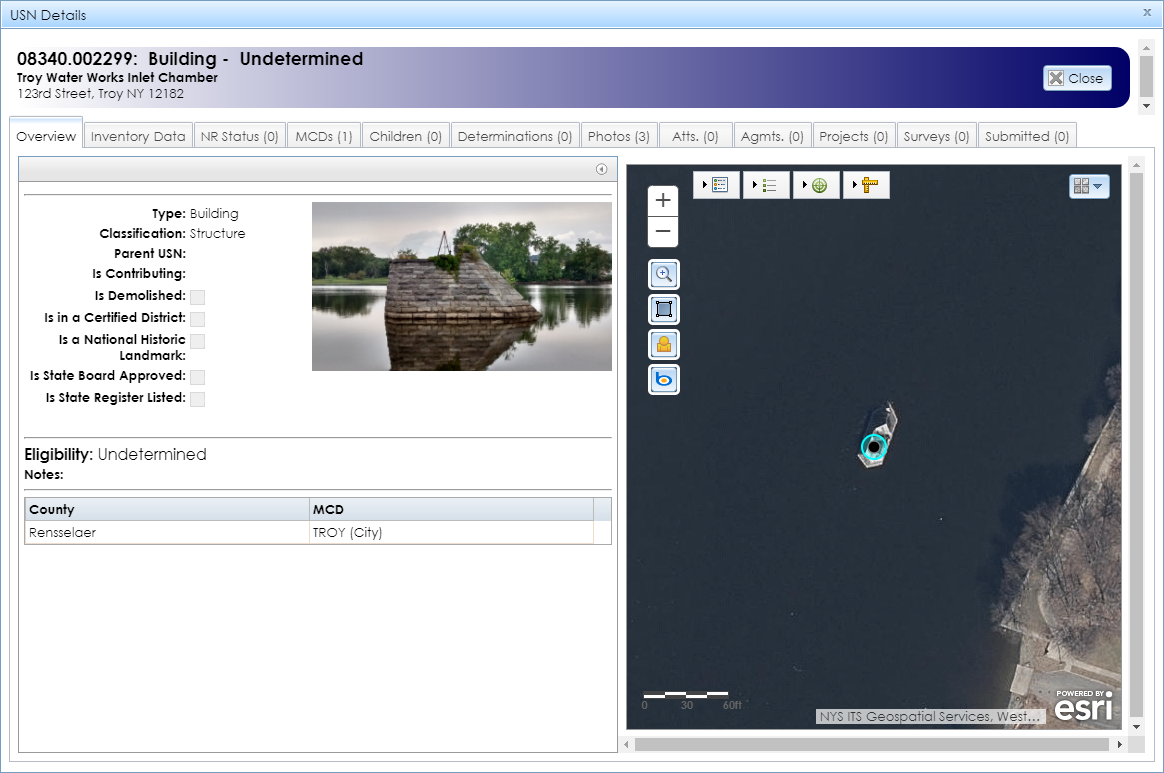Toggle Is State Register Listed checkbox

(x=197, y=399)
